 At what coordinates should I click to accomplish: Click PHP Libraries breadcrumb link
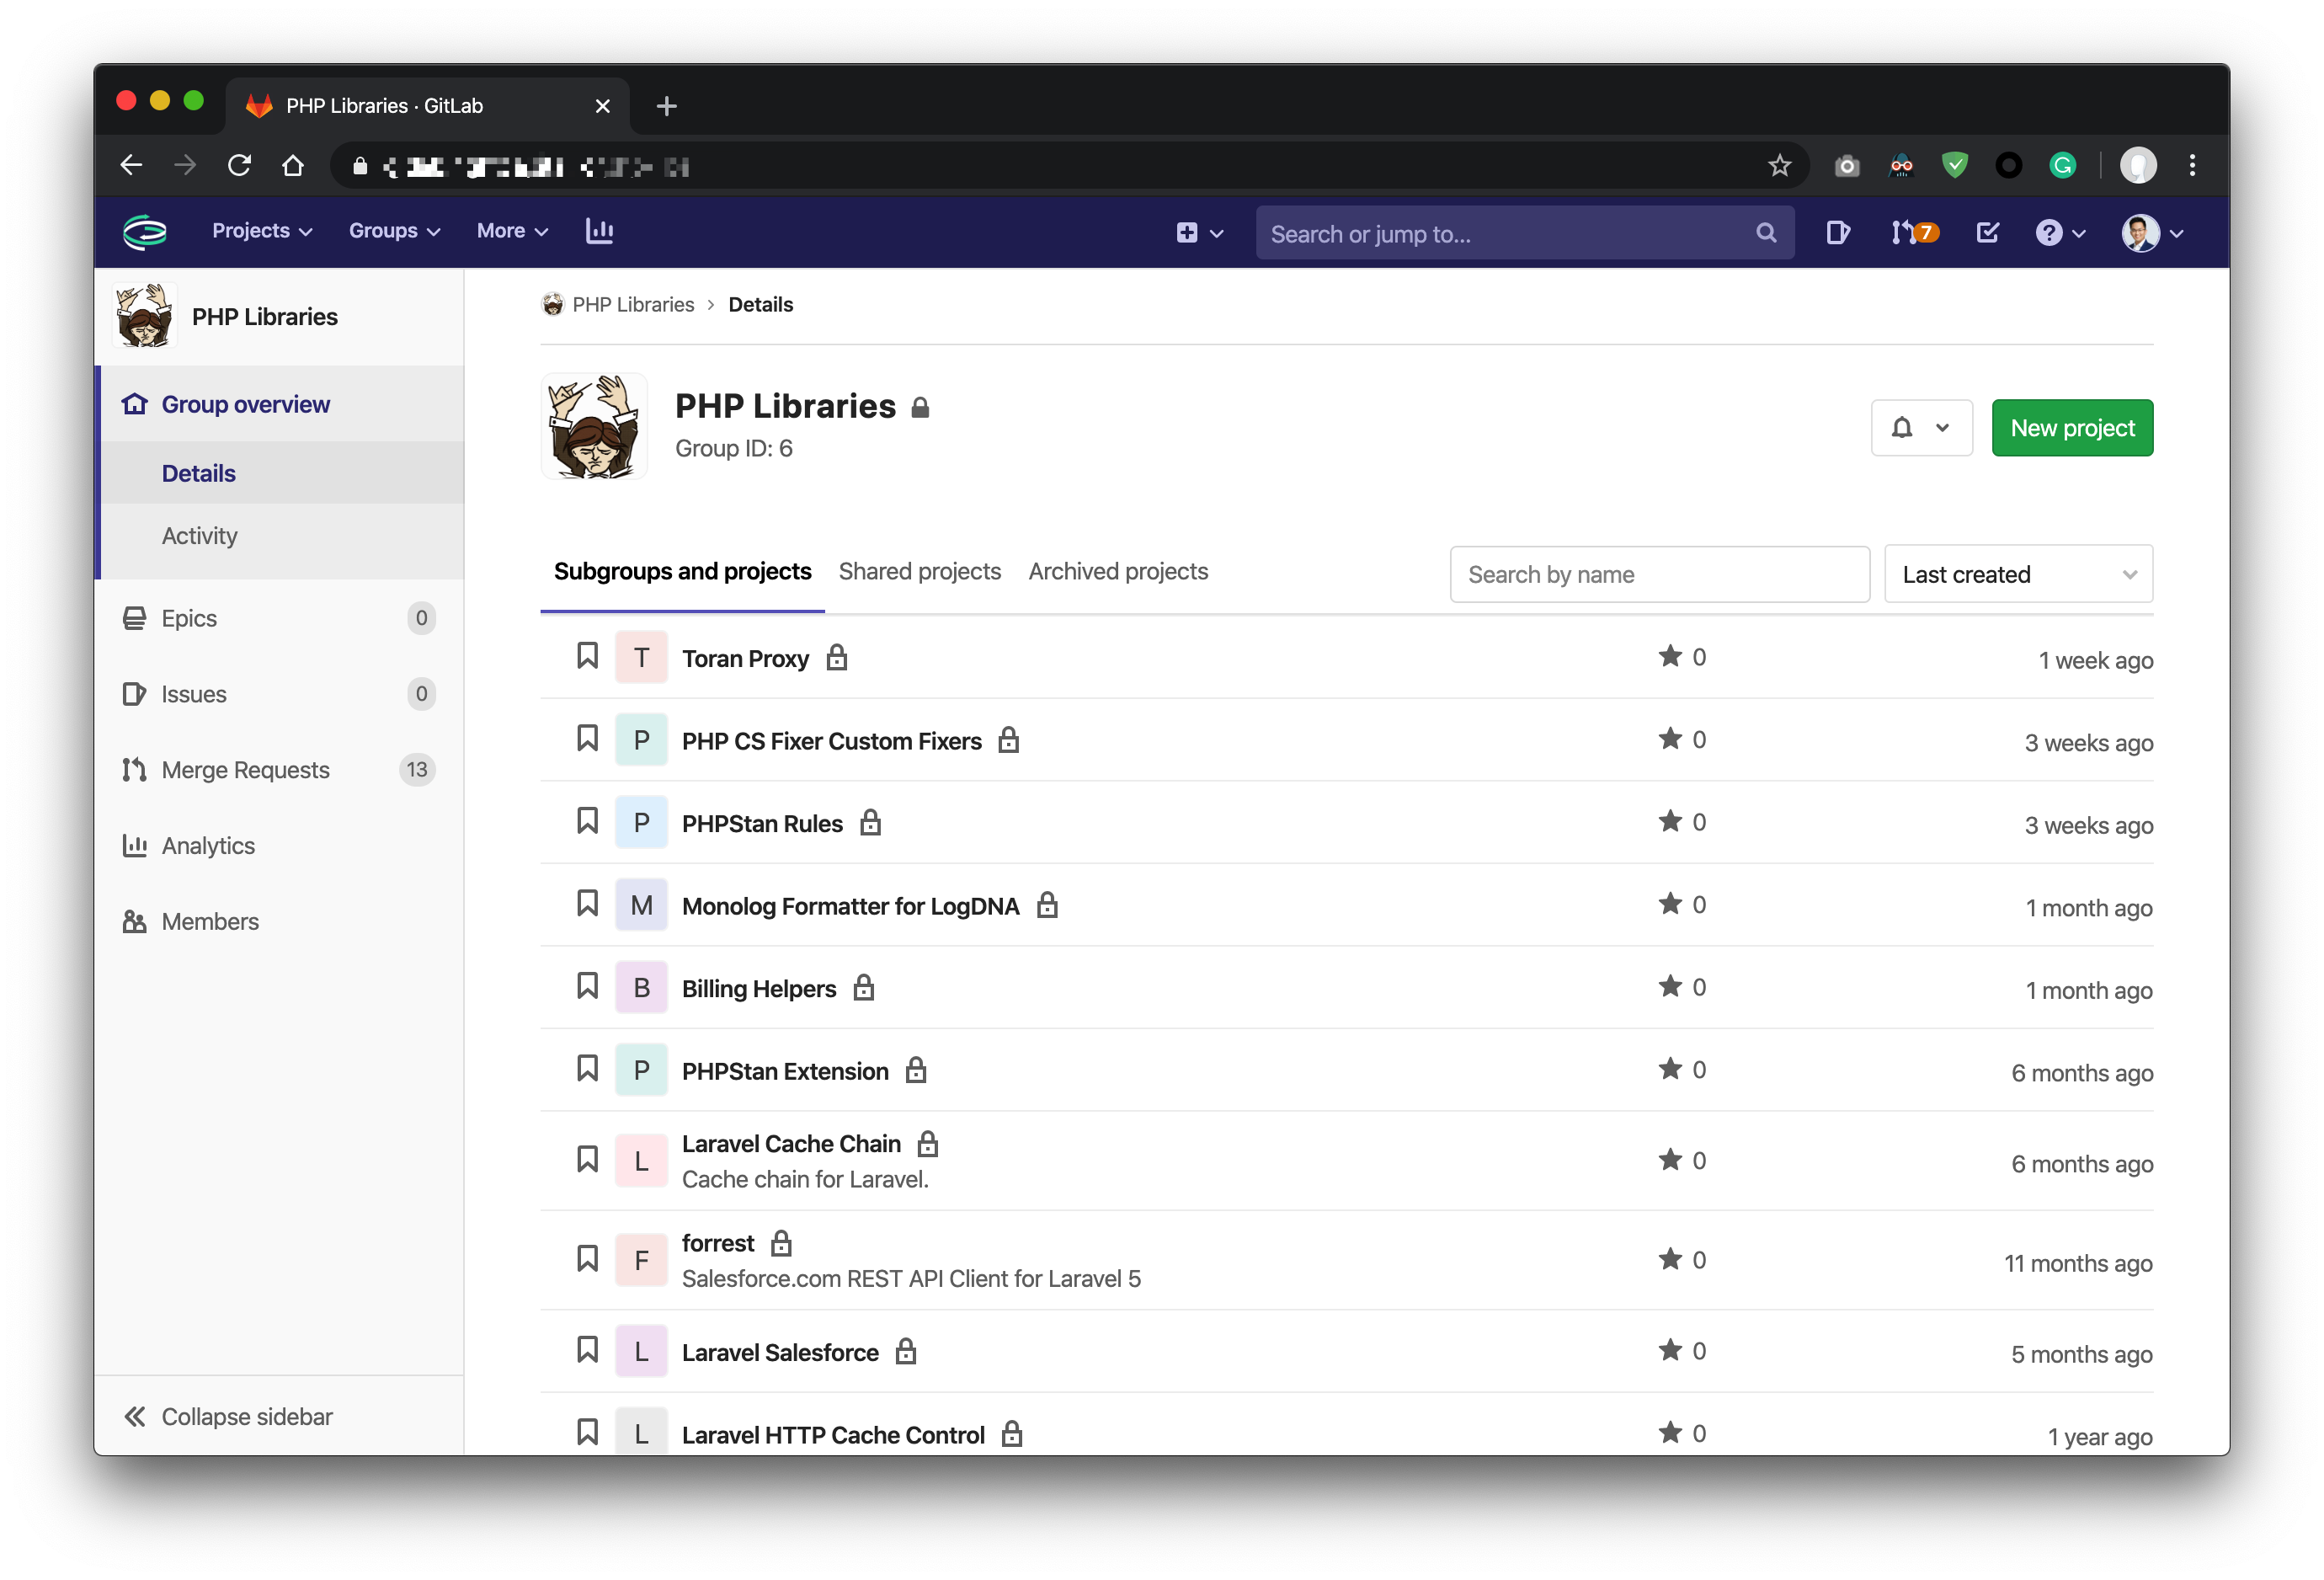click(x=633, y=304)
